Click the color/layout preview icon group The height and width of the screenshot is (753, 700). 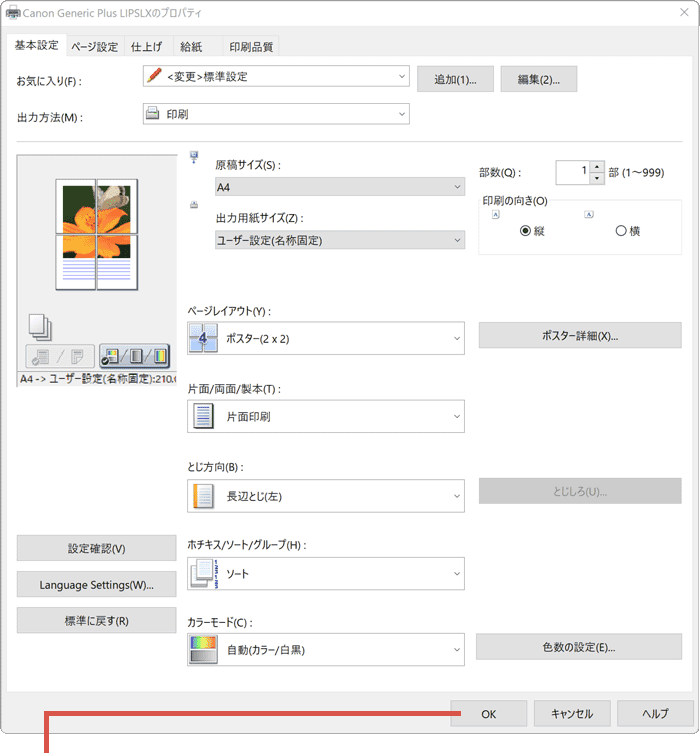134,356
